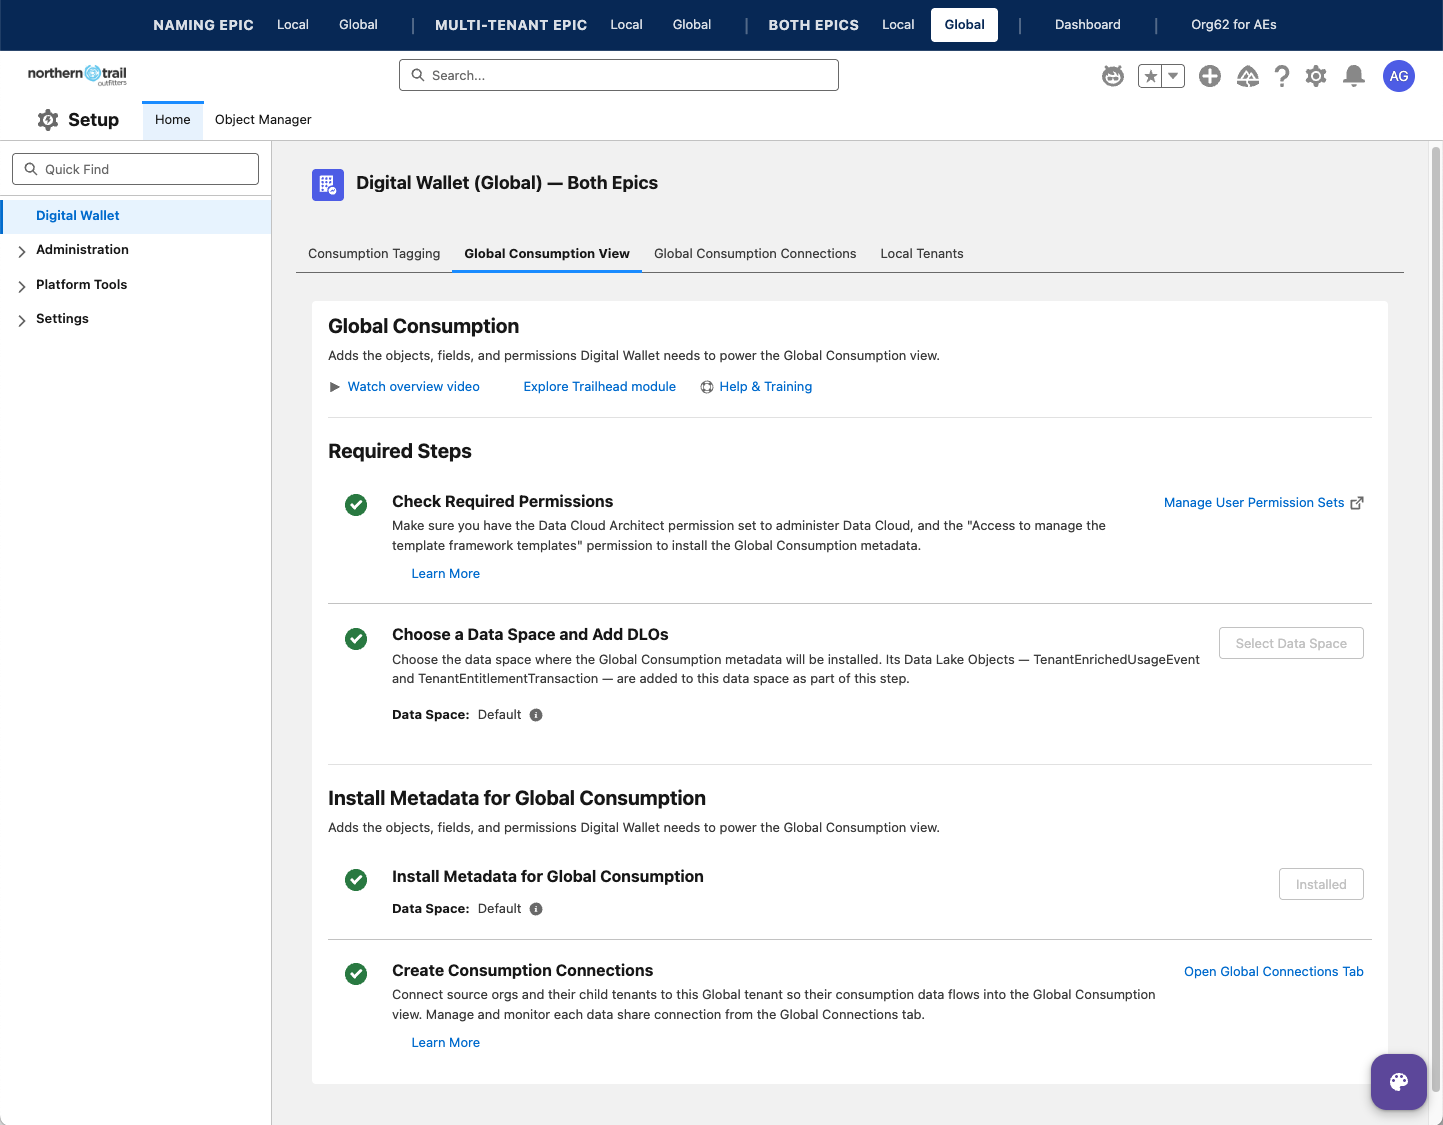Focus the Quick Find input
Image resolution: width=1443 pixels, height=1125 pixels.
135,170
